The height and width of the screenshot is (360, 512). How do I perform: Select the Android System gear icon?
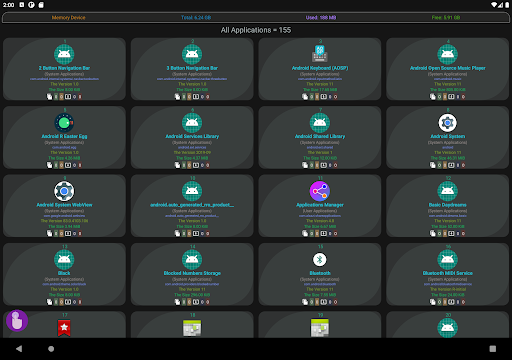[447, 122]
